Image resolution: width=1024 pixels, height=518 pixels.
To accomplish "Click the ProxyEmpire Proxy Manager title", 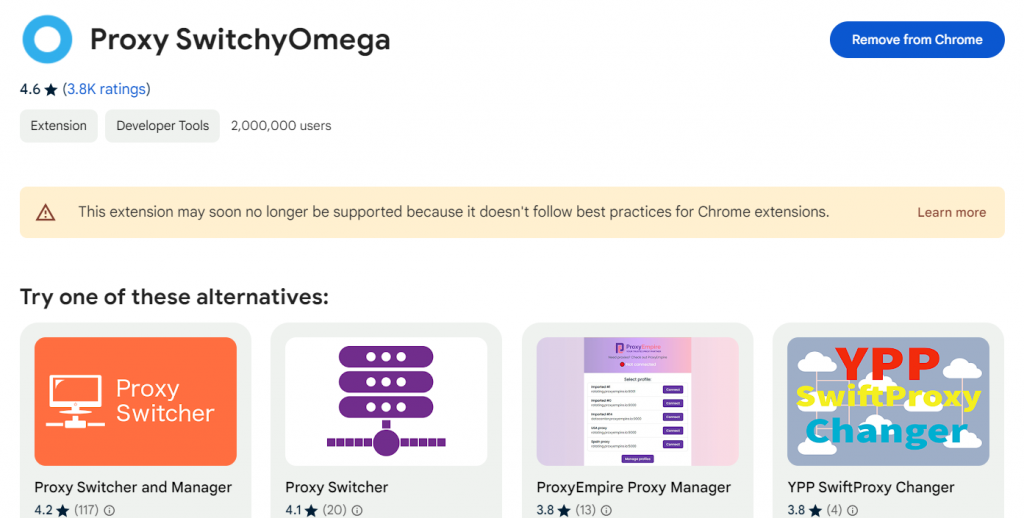I will [x=633, y=487].
